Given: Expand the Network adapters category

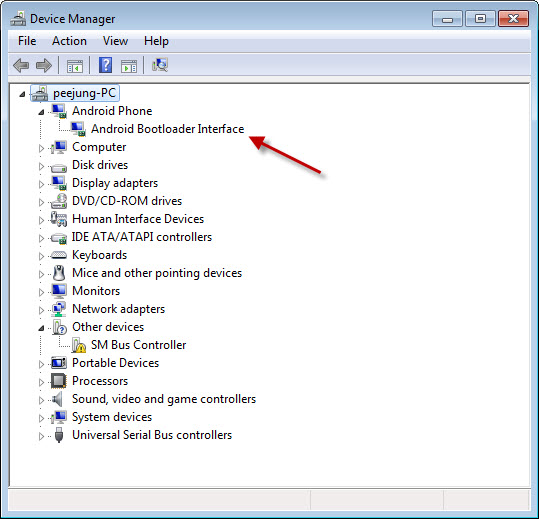Looking at the screenshot, I should [41, 310].
